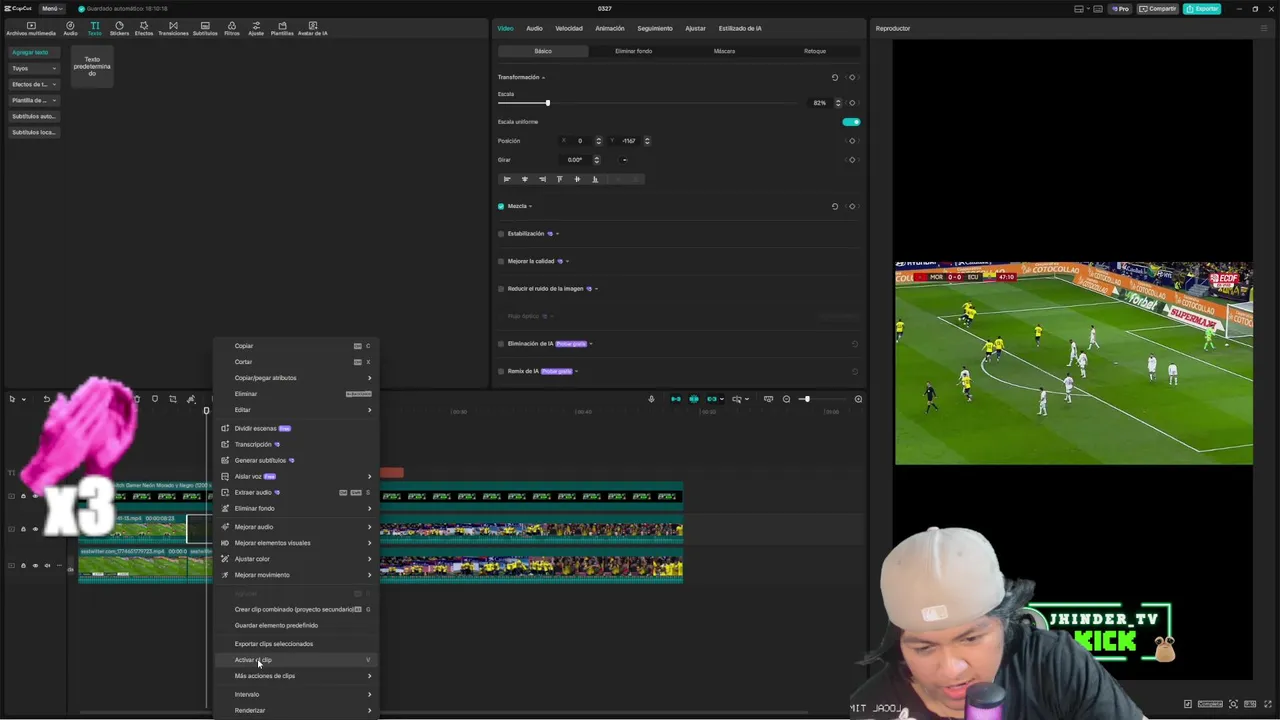Reset the Mezcla settings

(835, 206)
